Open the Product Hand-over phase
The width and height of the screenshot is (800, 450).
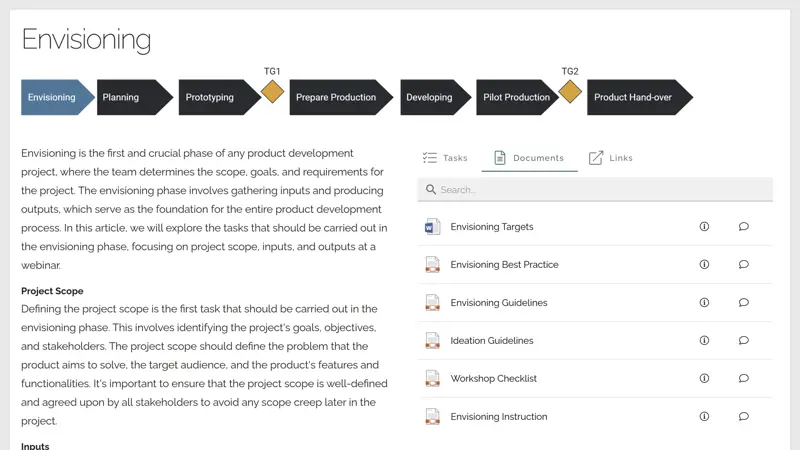pyautogui.click(x=639, y=97)
